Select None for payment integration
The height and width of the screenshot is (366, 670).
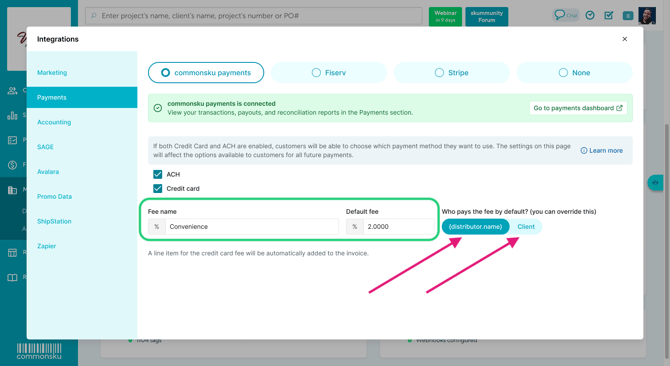(574, 73)
